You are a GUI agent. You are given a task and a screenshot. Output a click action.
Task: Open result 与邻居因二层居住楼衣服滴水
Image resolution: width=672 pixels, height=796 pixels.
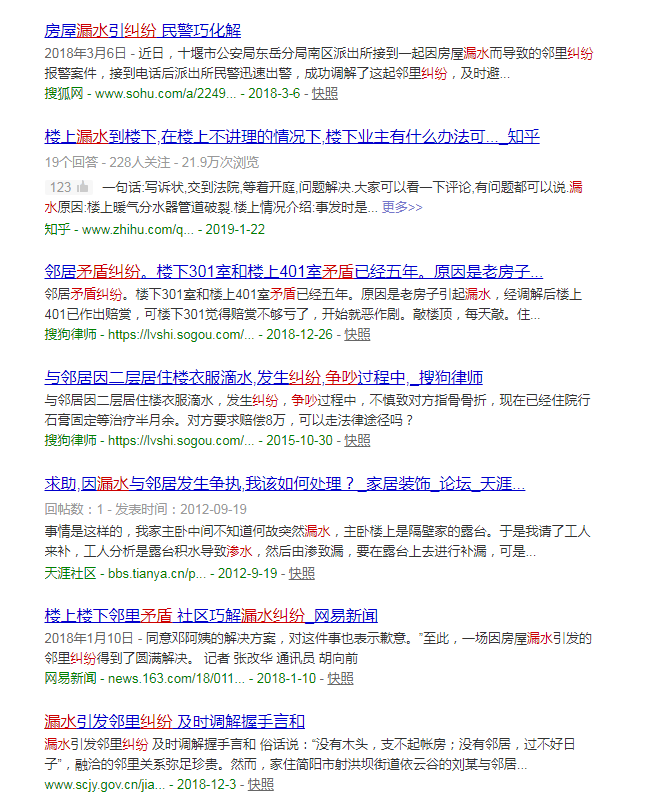pos(264,377)
